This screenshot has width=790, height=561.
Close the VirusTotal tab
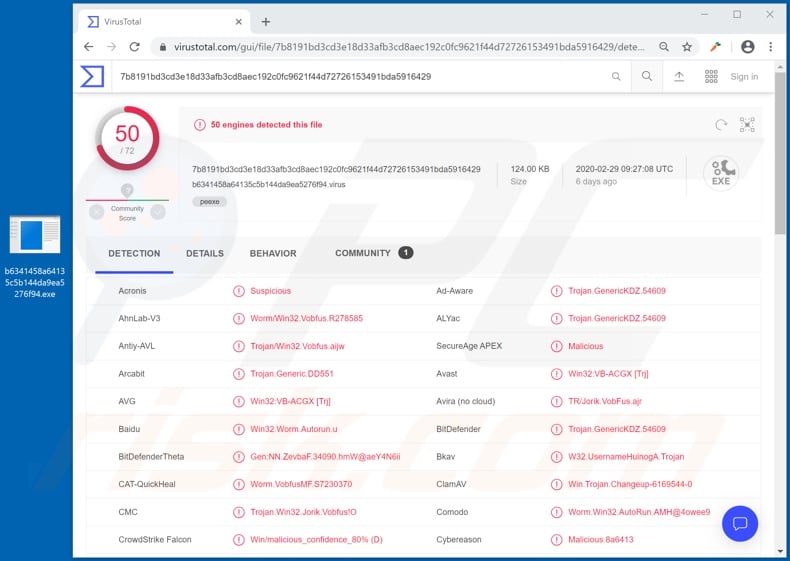click(x=239, y=22)
